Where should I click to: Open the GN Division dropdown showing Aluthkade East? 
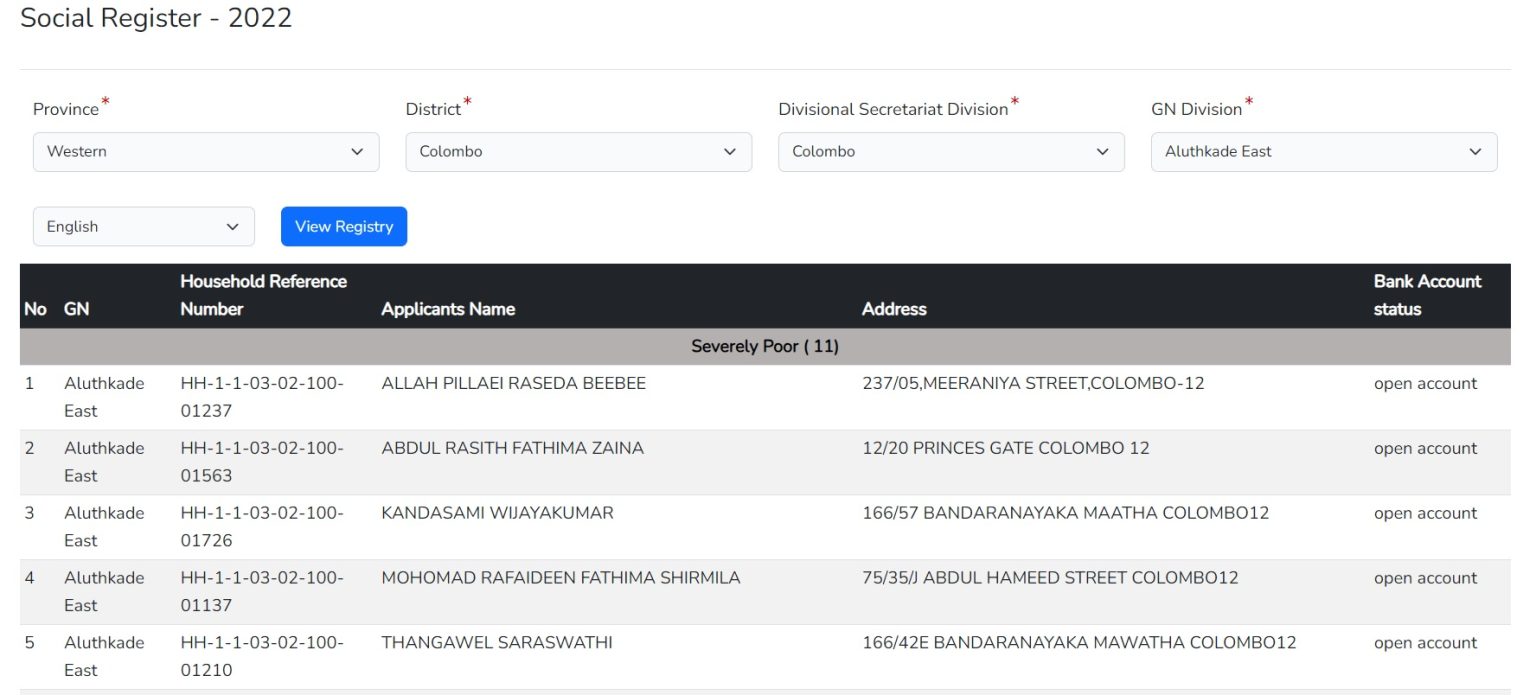pyautogui.click(x=1323, y=151)
